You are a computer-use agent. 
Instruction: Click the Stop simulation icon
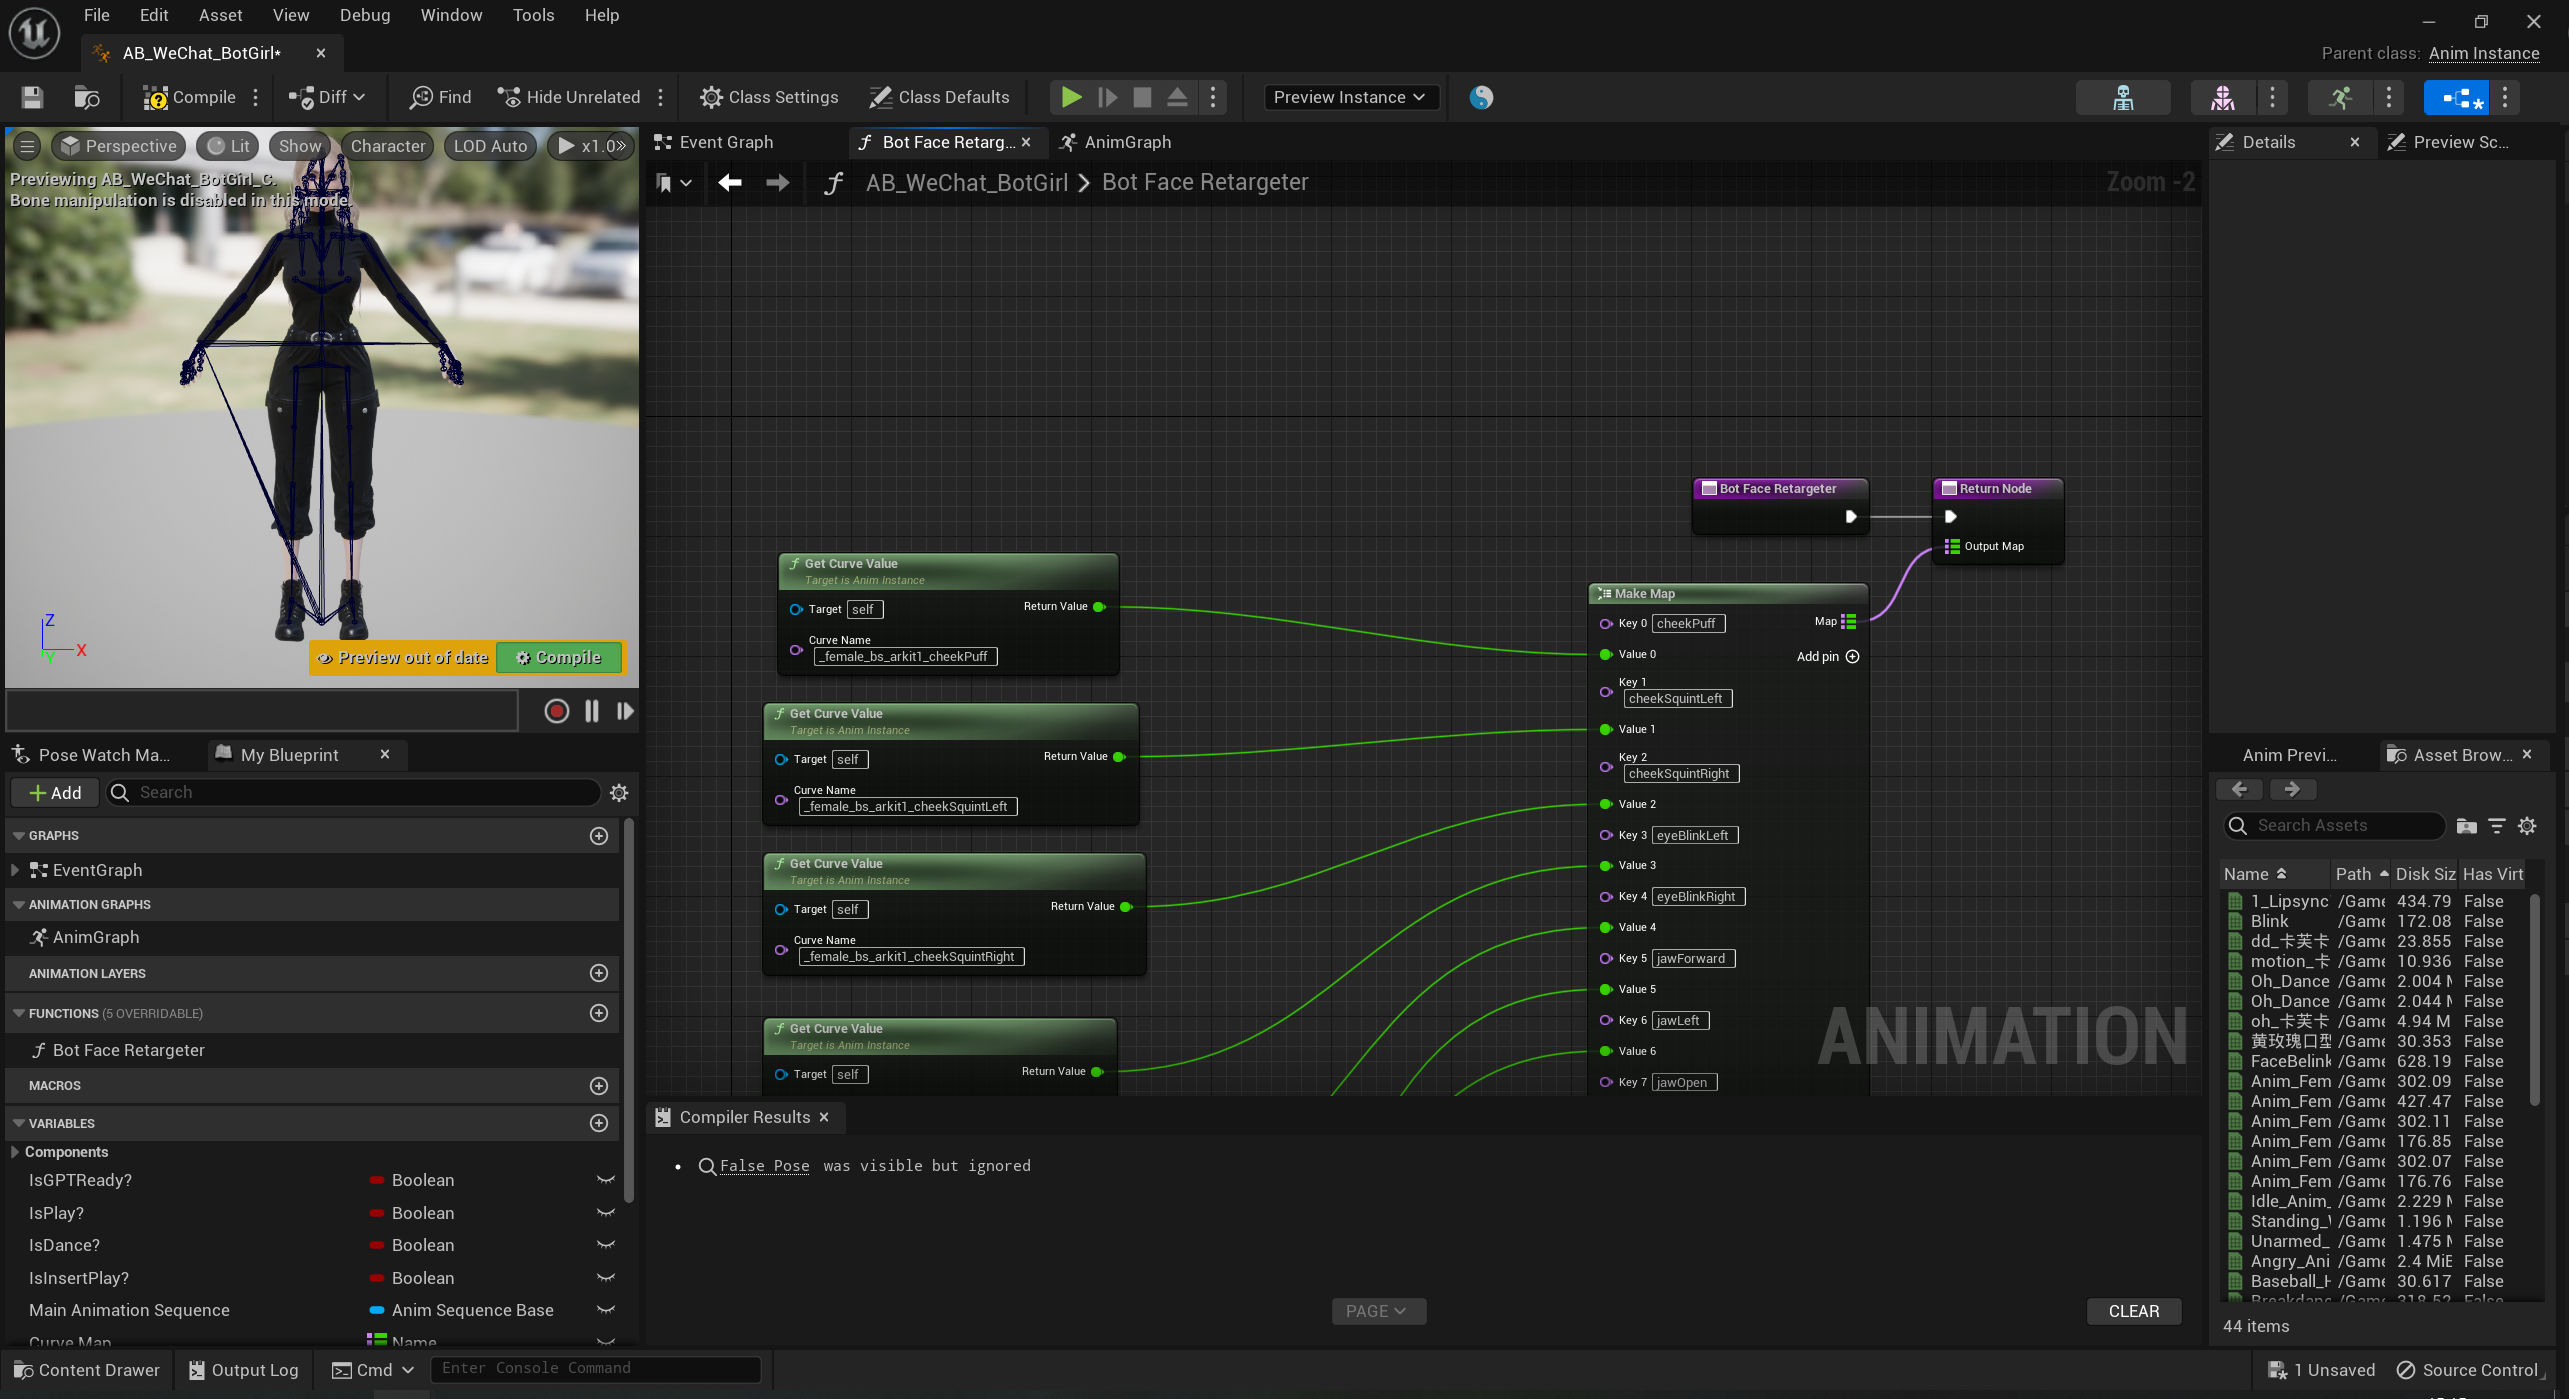click(x=1142, y=97)
